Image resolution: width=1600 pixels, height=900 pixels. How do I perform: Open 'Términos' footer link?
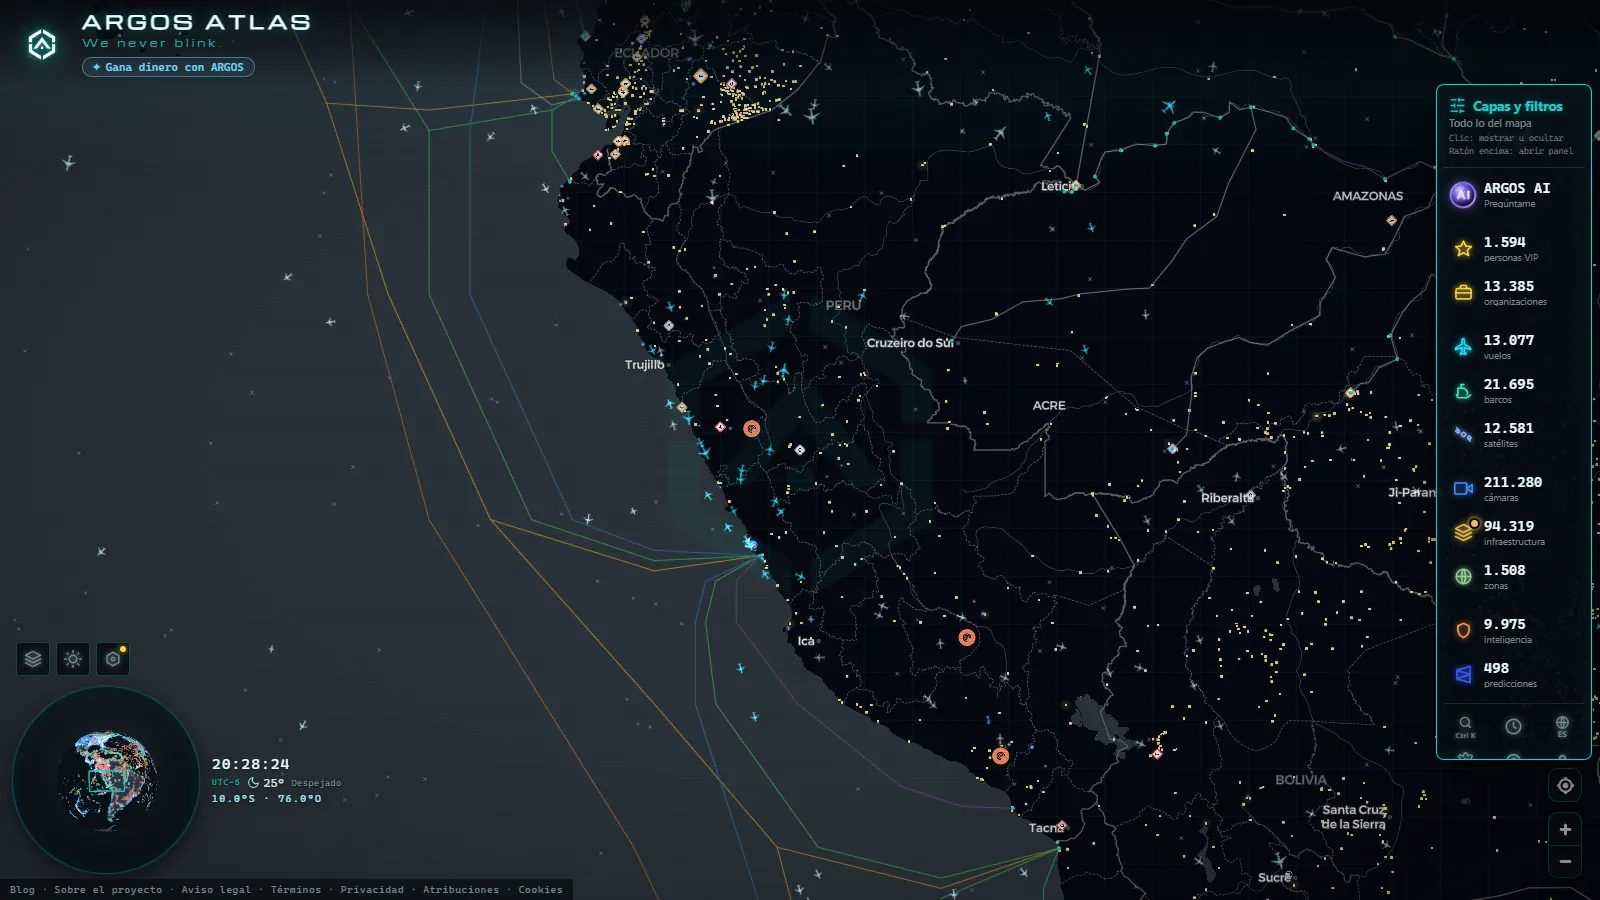pyautogui.click(x=296, y=890)
